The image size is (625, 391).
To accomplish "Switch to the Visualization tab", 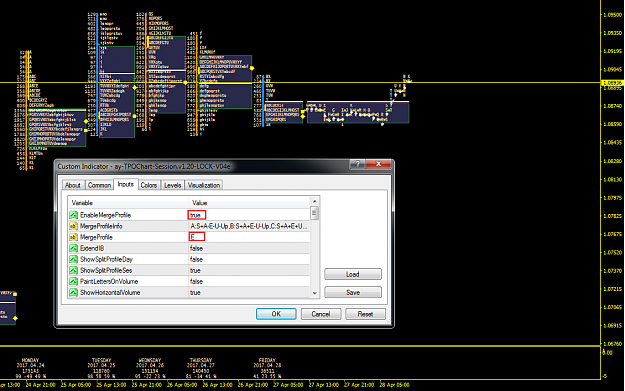I will (x=204, y=185).
